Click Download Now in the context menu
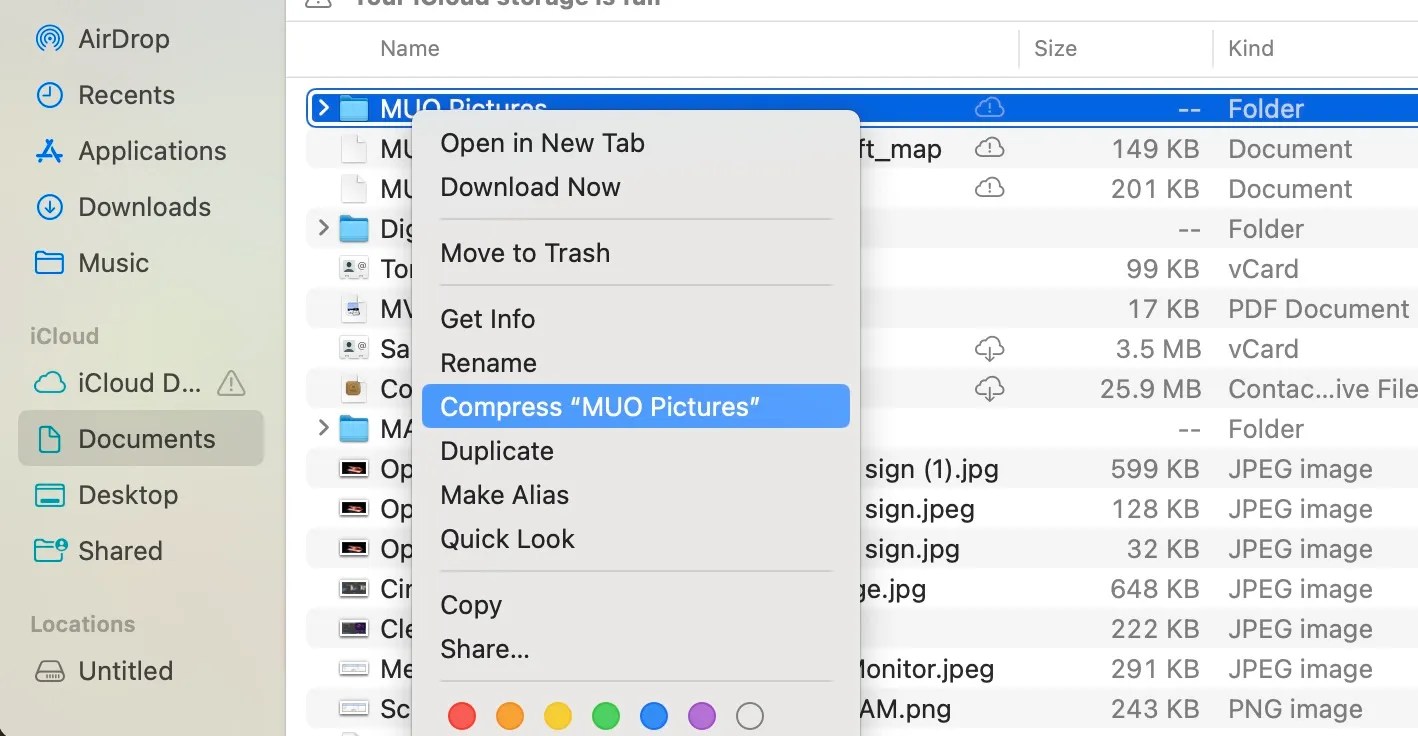 (530, 187)
